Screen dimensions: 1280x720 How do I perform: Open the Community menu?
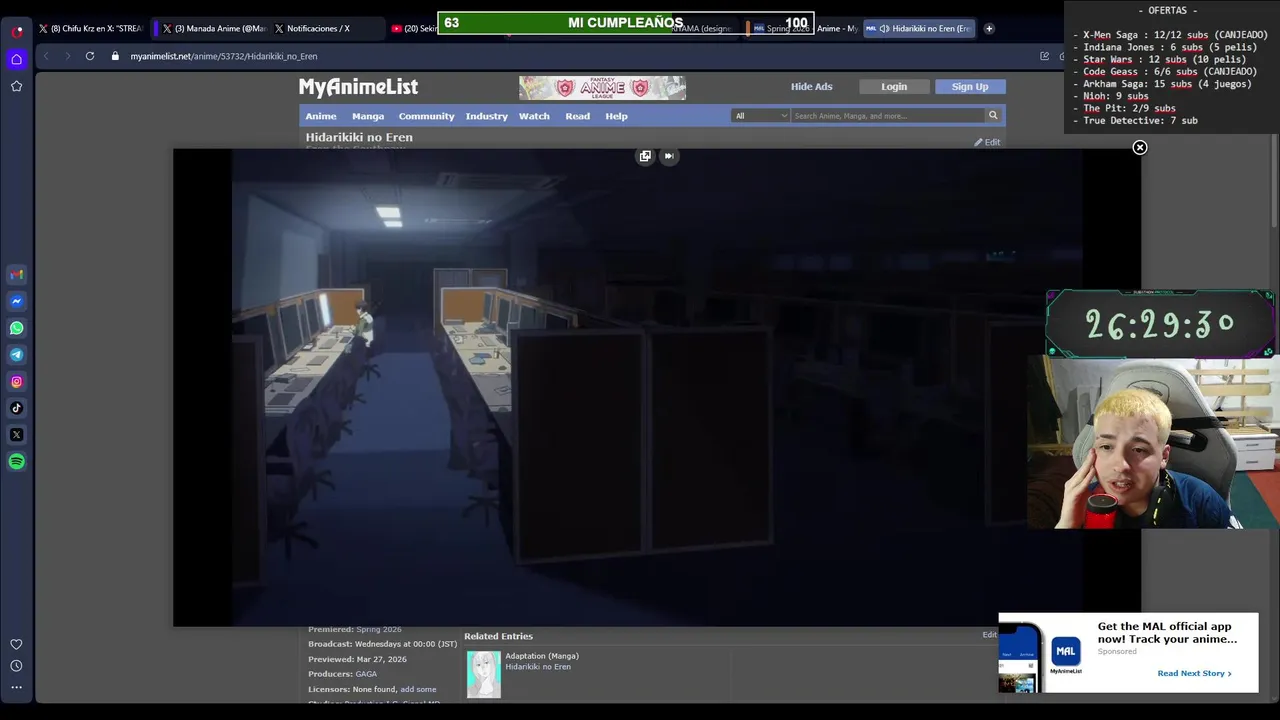pos(427,116)
